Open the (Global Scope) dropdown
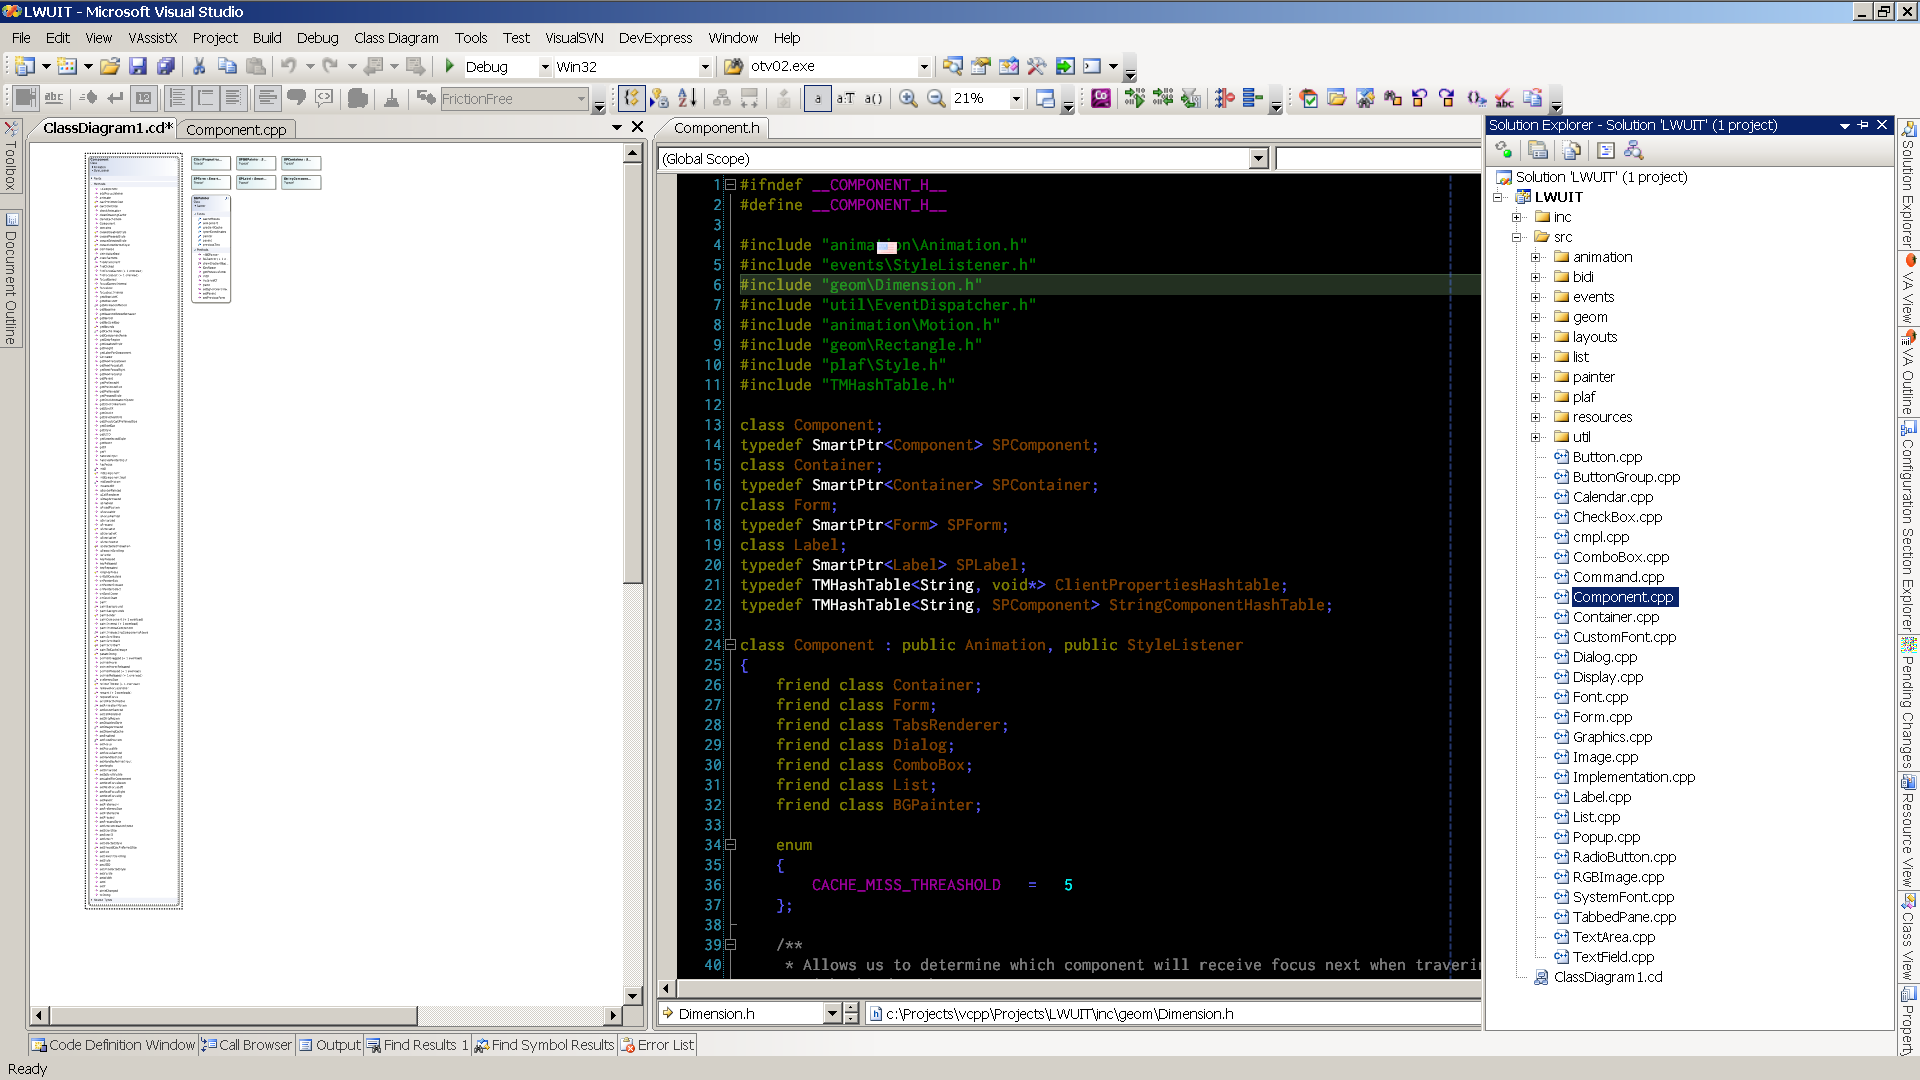The height and width of the screenshot is (1080, 1920). pyautogui.click(x=1257, y=158)
